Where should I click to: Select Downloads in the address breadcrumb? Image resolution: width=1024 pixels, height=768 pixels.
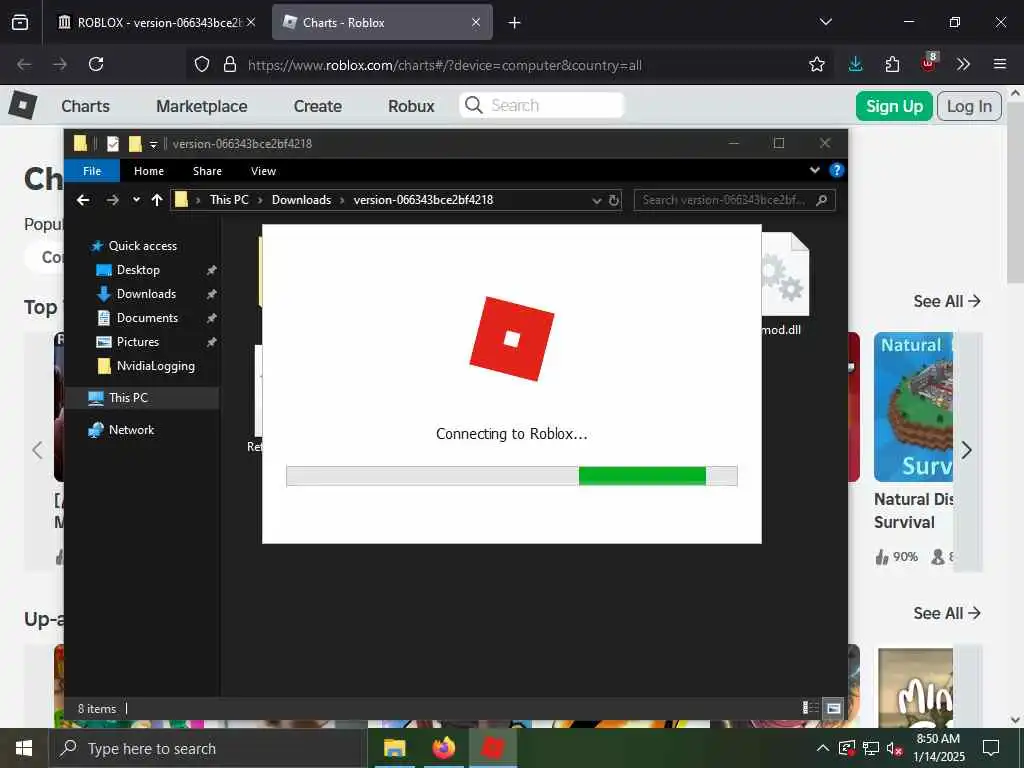coord(301,200)
